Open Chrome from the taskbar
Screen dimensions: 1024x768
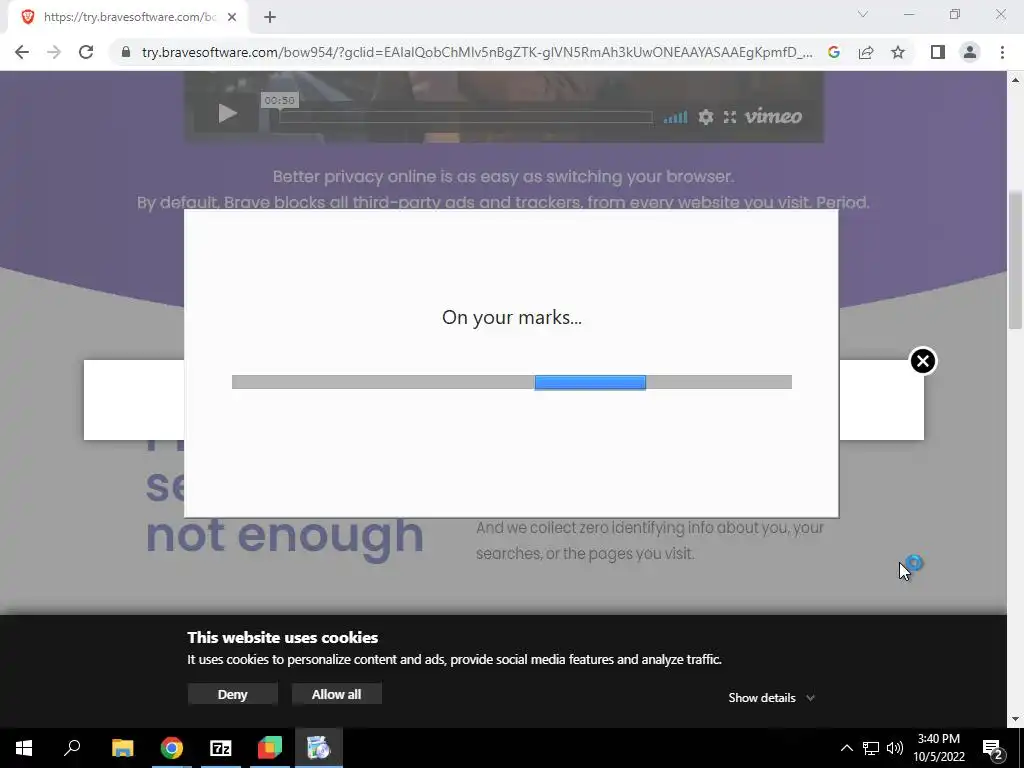coord(172,748)
